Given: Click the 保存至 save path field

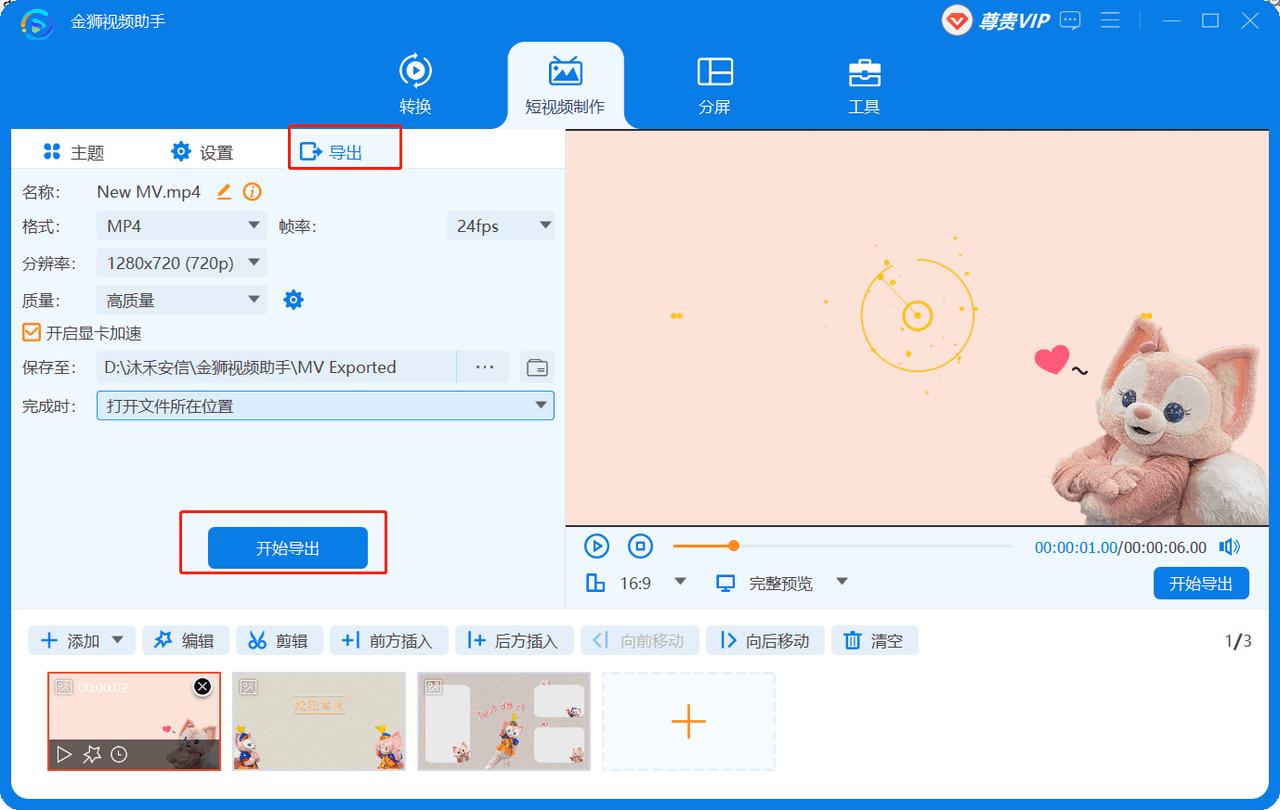Looking at the screenshot, I should [277, 367].
